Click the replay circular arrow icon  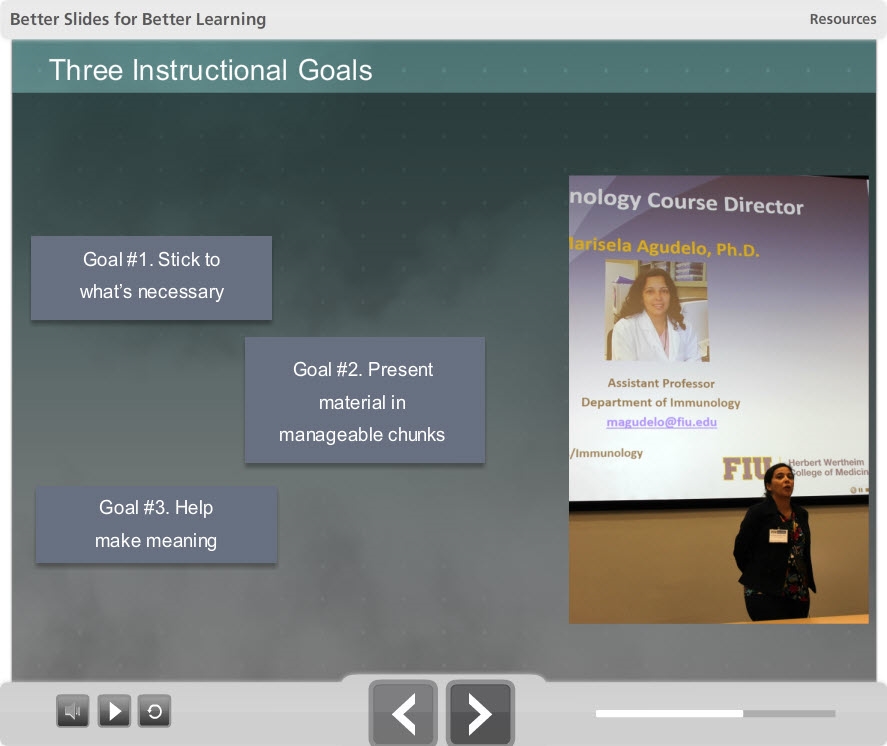pos(154,711)
